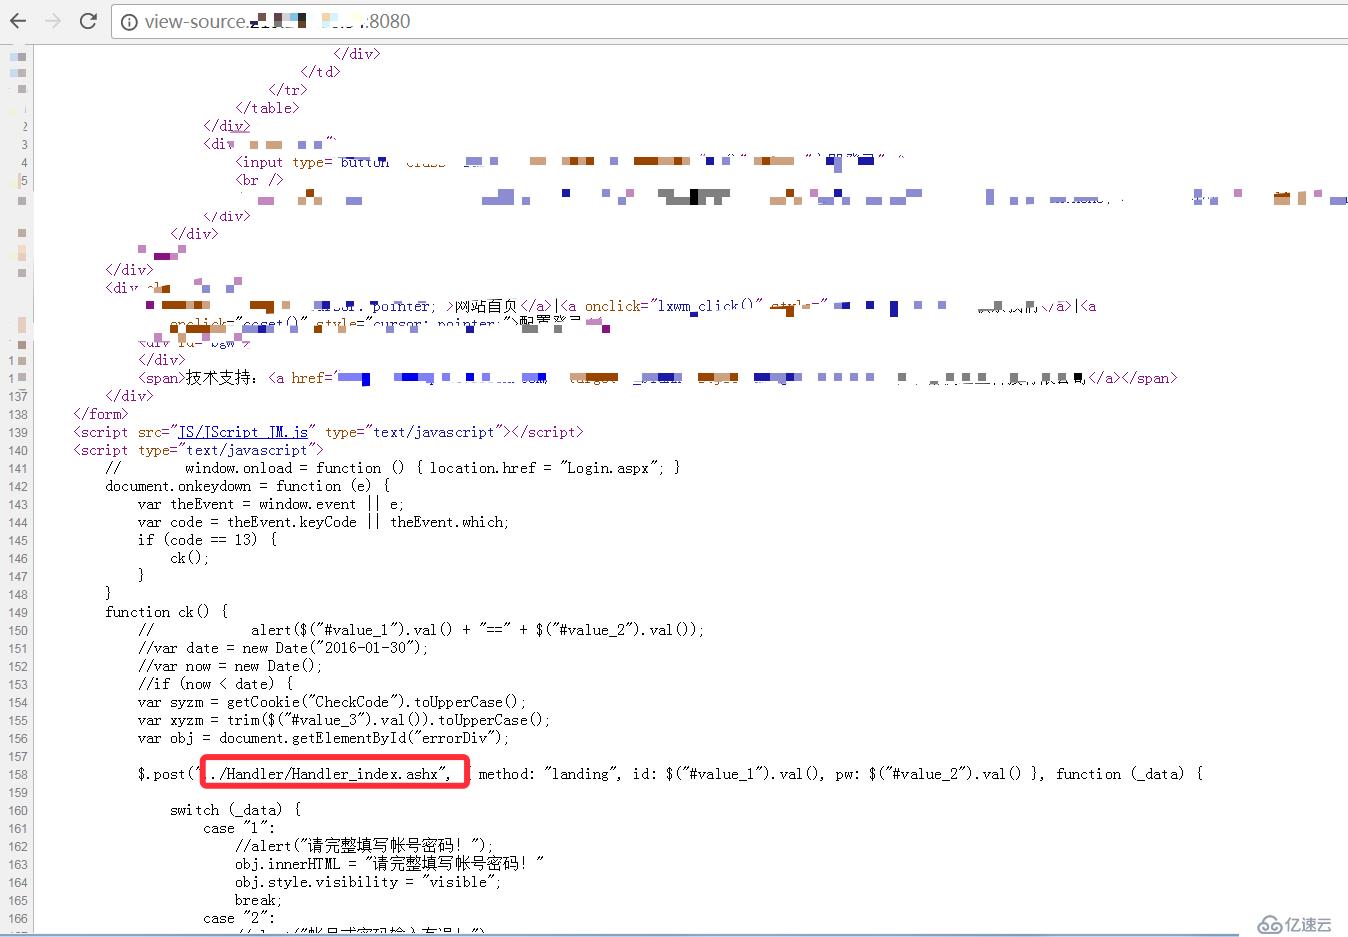Click the 网站首页 link text in source

coord(486,306)
